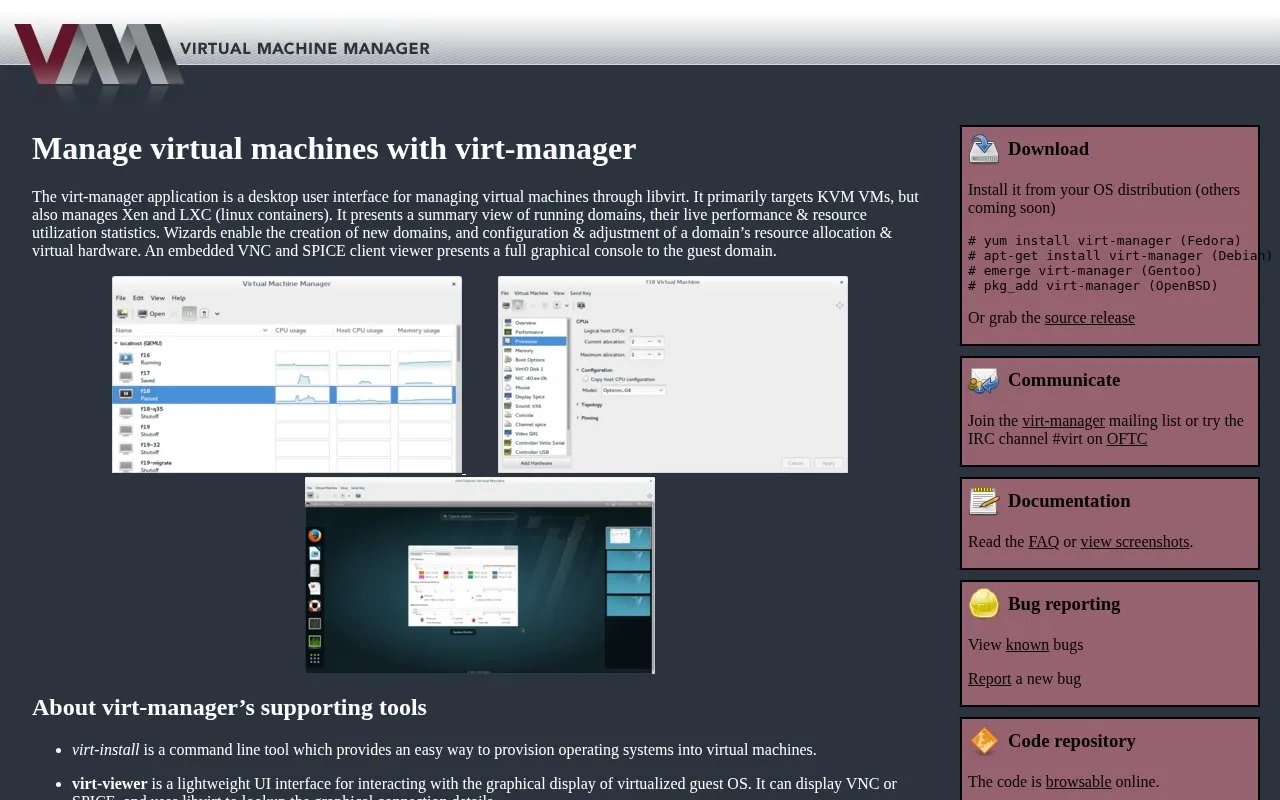Click the Code repository diamond icon
The width and height of the screenshot is (1280, 800).
(984, 741)
